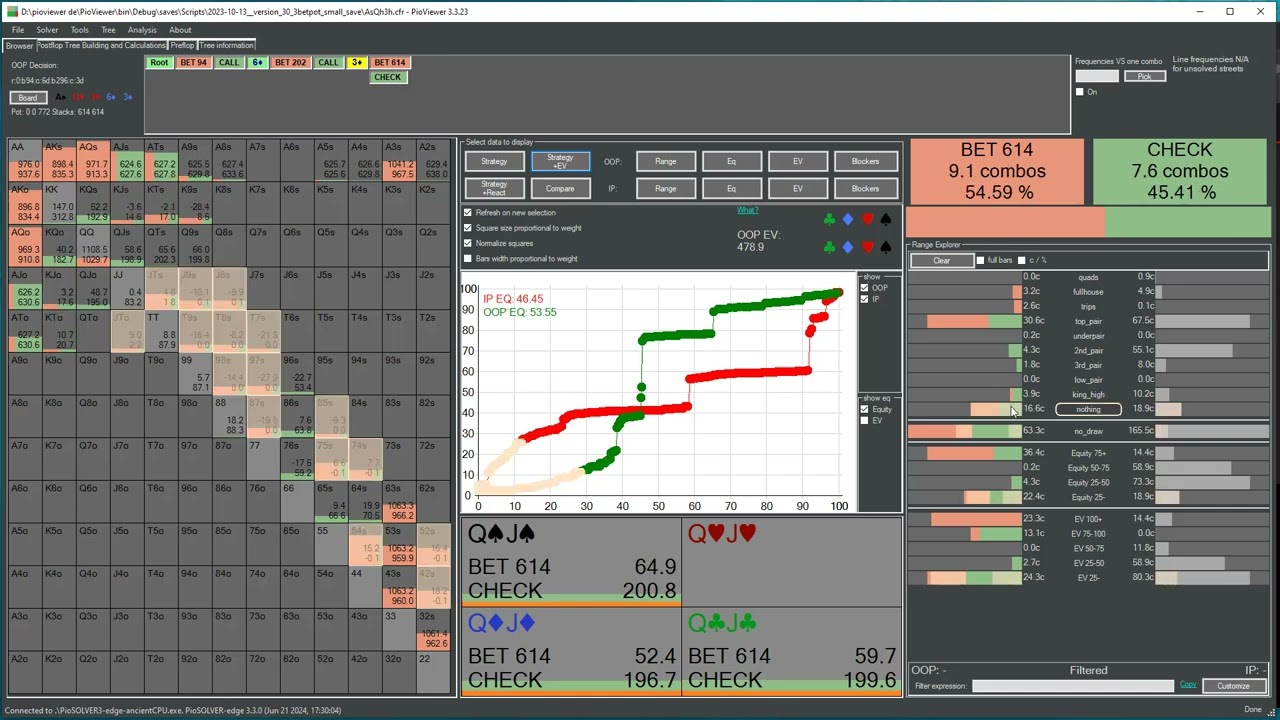Select the AA hand cell in the matrix
1280x720 pixels.
point(26,159)
